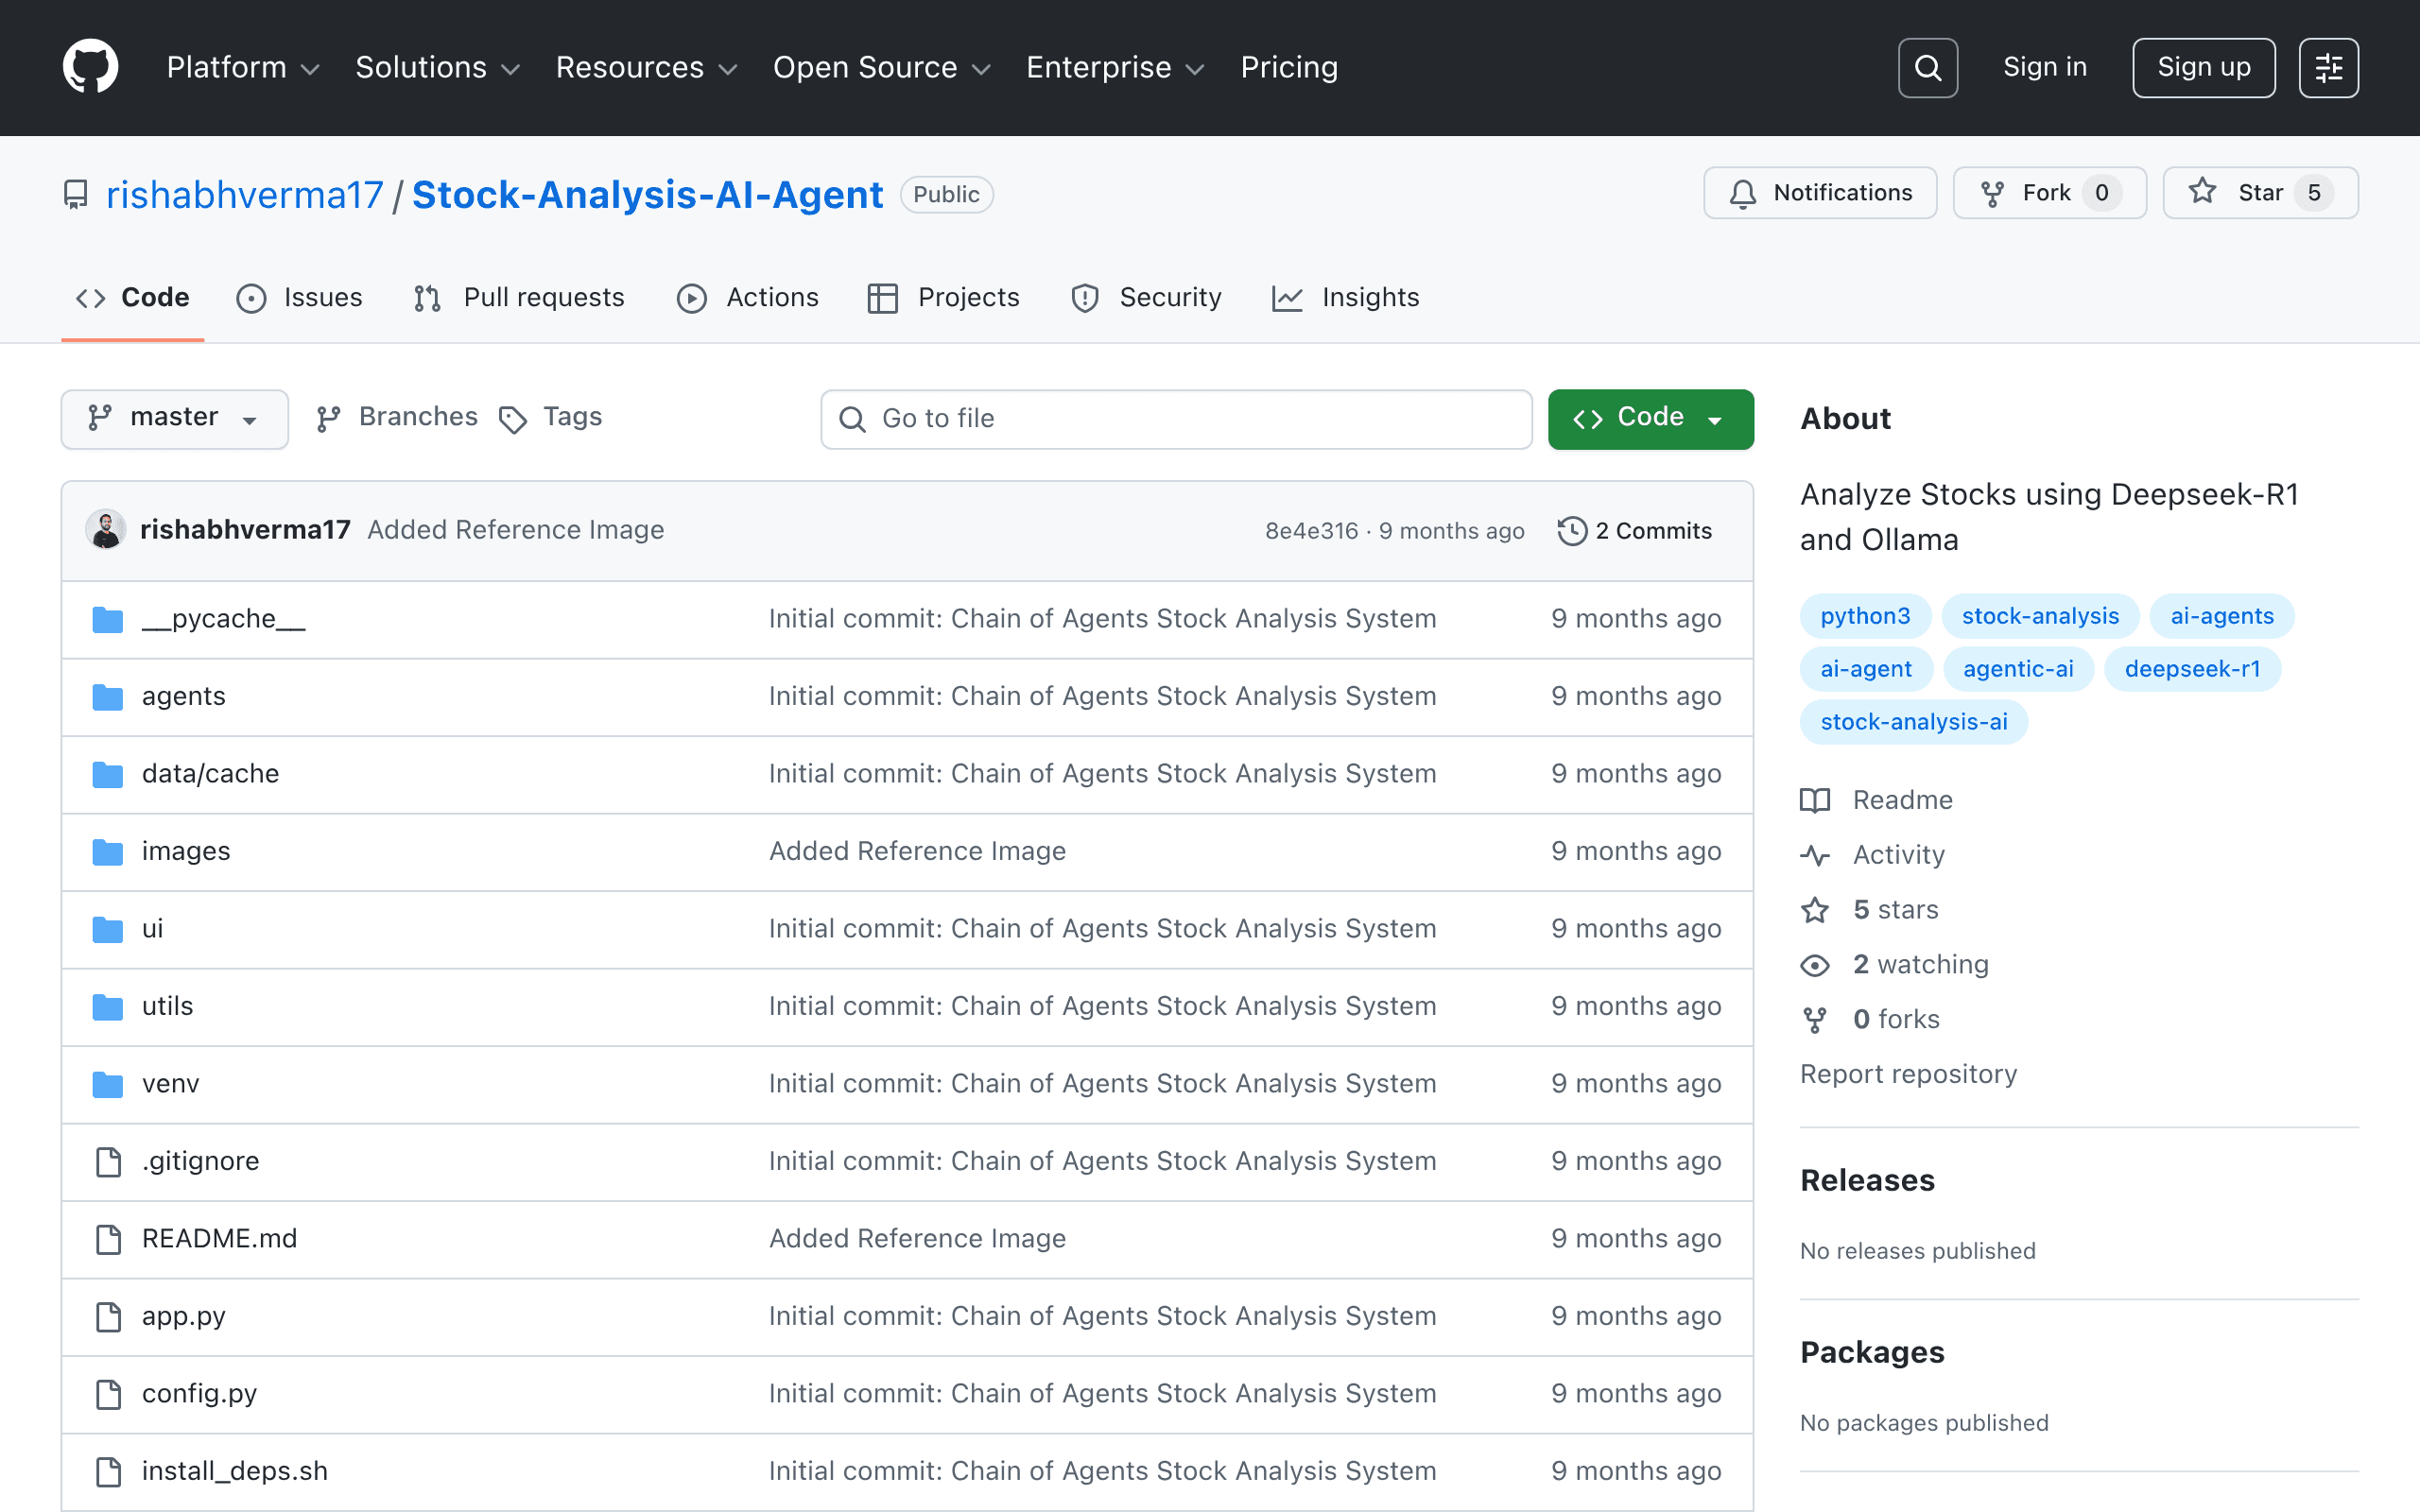The height and width of the screenshot is (1512, 2420).
Task: Star this repository
Action: click(2260, 193)
